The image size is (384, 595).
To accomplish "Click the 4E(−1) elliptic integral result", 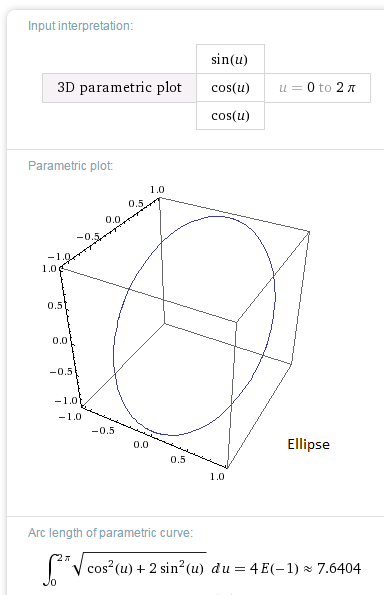I will (x=272, y=568).
